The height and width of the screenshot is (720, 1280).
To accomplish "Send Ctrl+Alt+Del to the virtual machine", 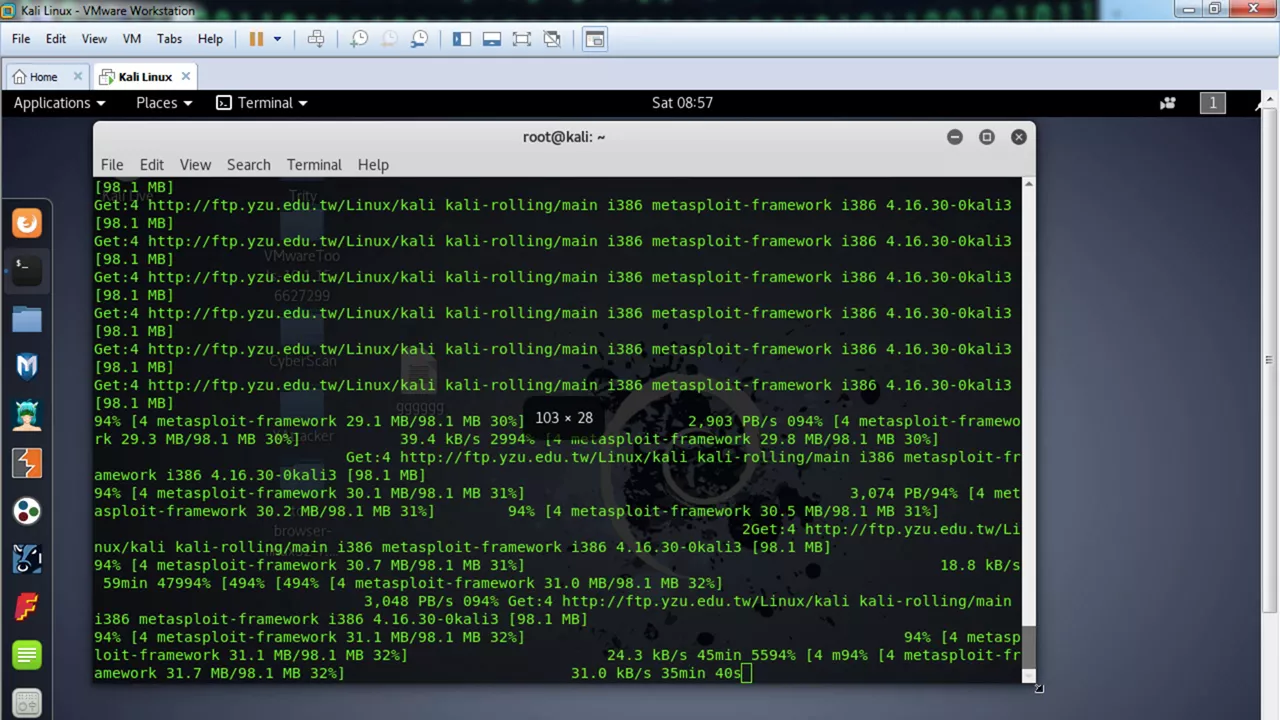I will (316, 39).
